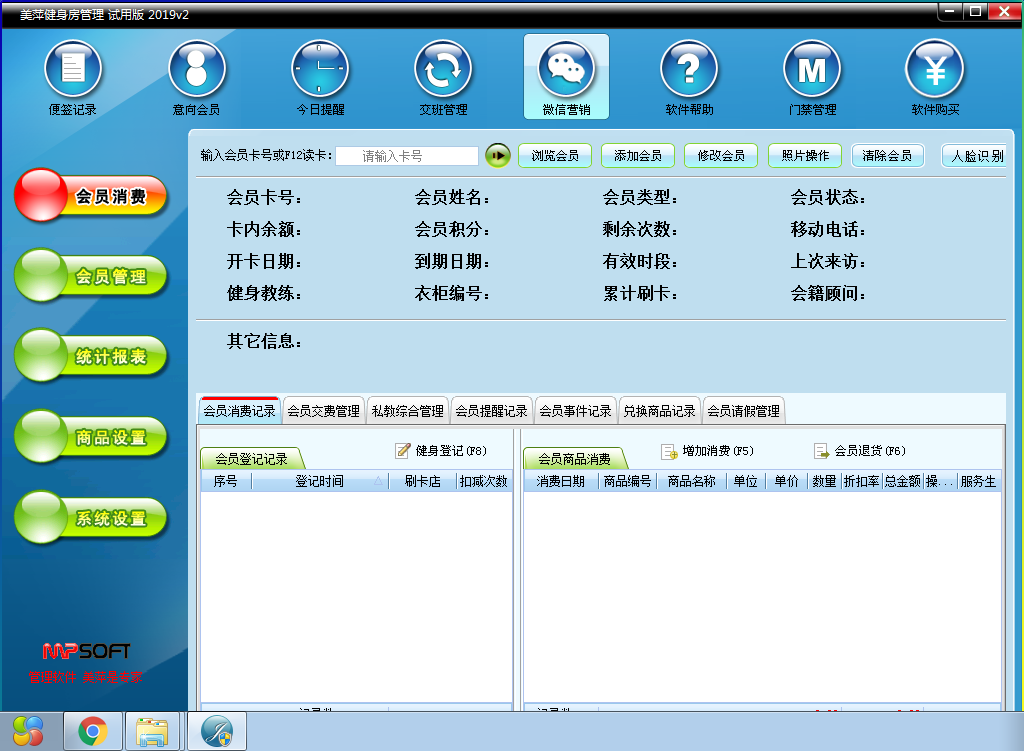Click the member card number input field
The height and width of the screenshot is (751, 1024).
(x=407, y=156)
